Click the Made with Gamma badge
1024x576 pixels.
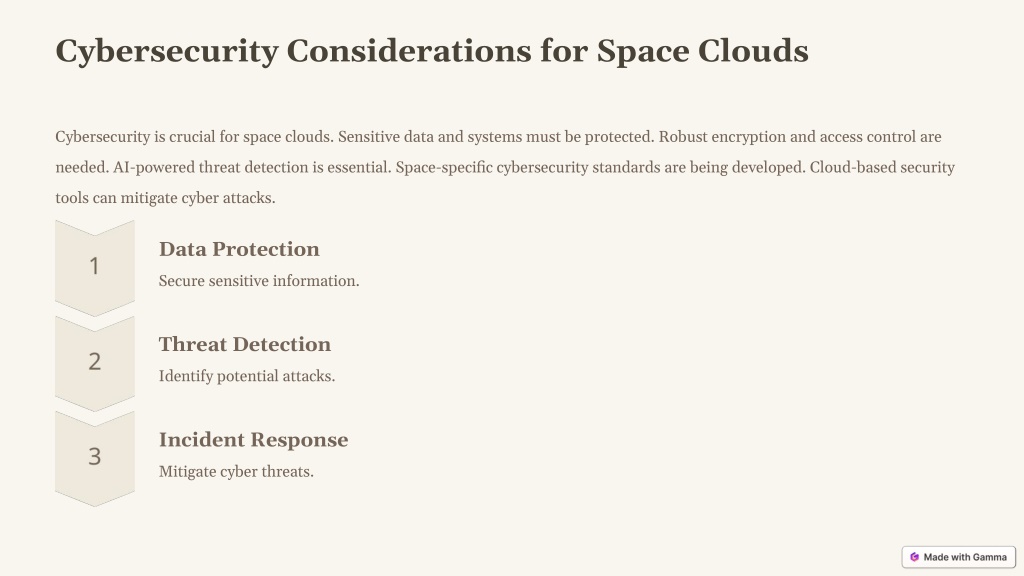tap(959, 557)
